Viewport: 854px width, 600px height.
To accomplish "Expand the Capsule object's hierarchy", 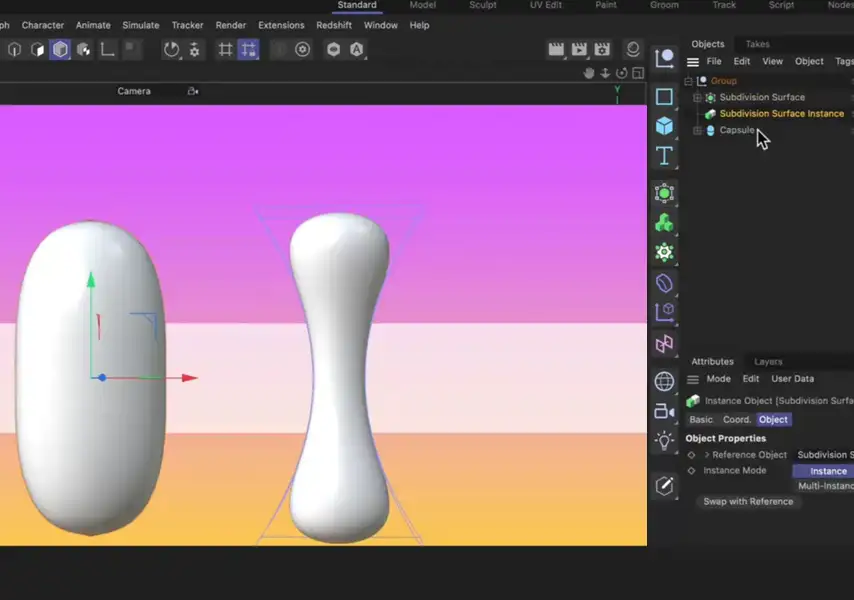I will (x=696, y=130).
